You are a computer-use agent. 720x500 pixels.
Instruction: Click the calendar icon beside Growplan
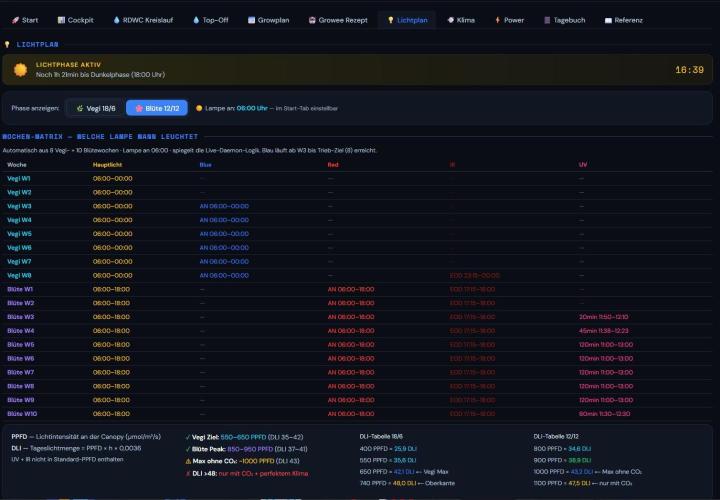251,20
